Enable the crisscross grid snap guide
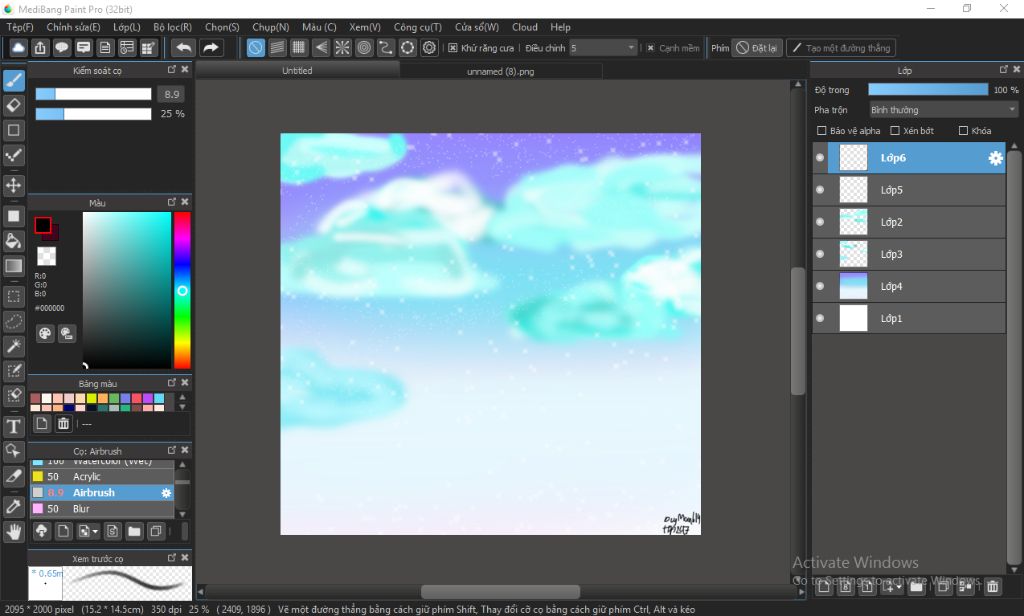The image size is (1024, 616). (299, 48)
